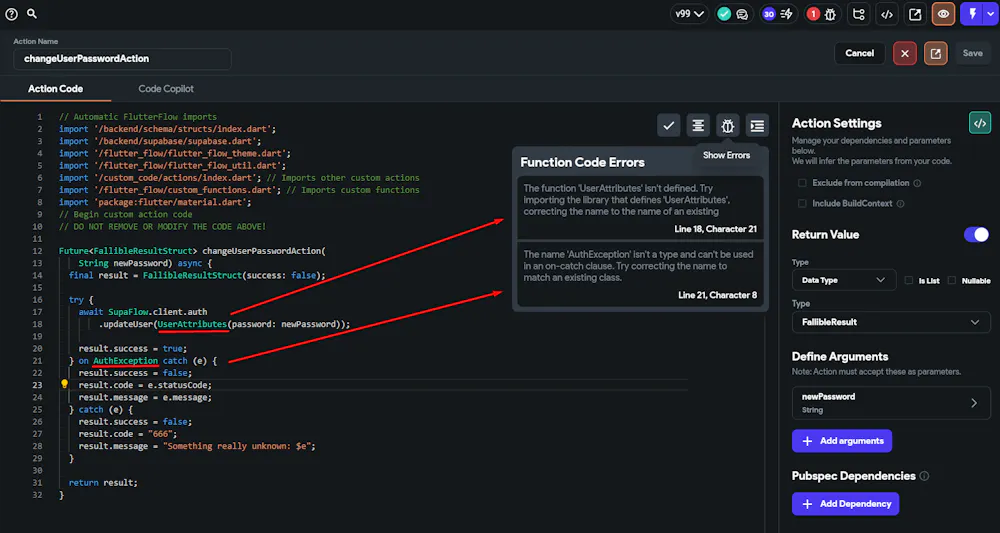Select the UserAttributes error at Line 18
The width and height of the screenshot is (1000, 533).
pos(640,207)
